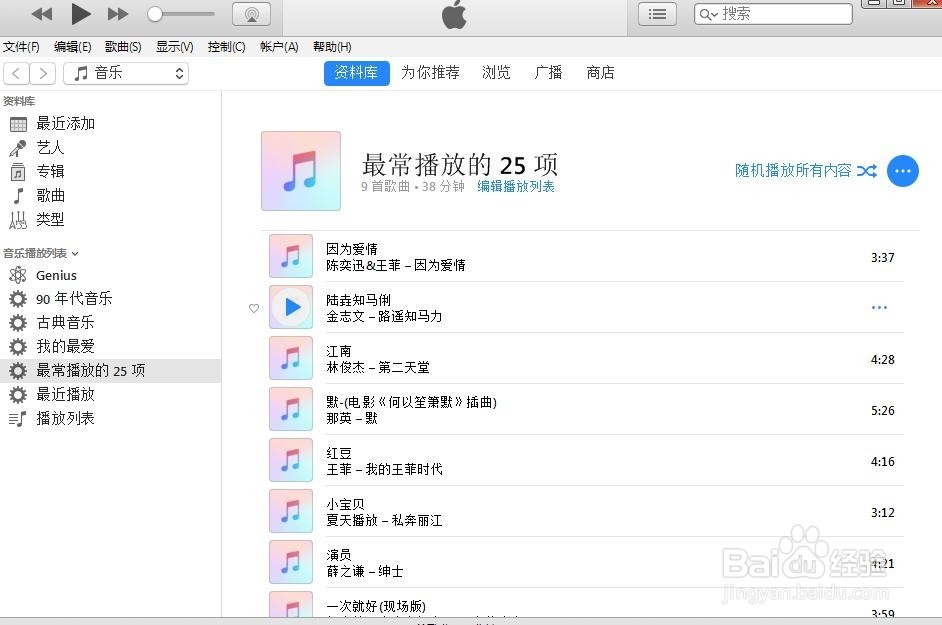Open the 帮助(H) menu
The image size is (942, 625).
click(332, 47)
